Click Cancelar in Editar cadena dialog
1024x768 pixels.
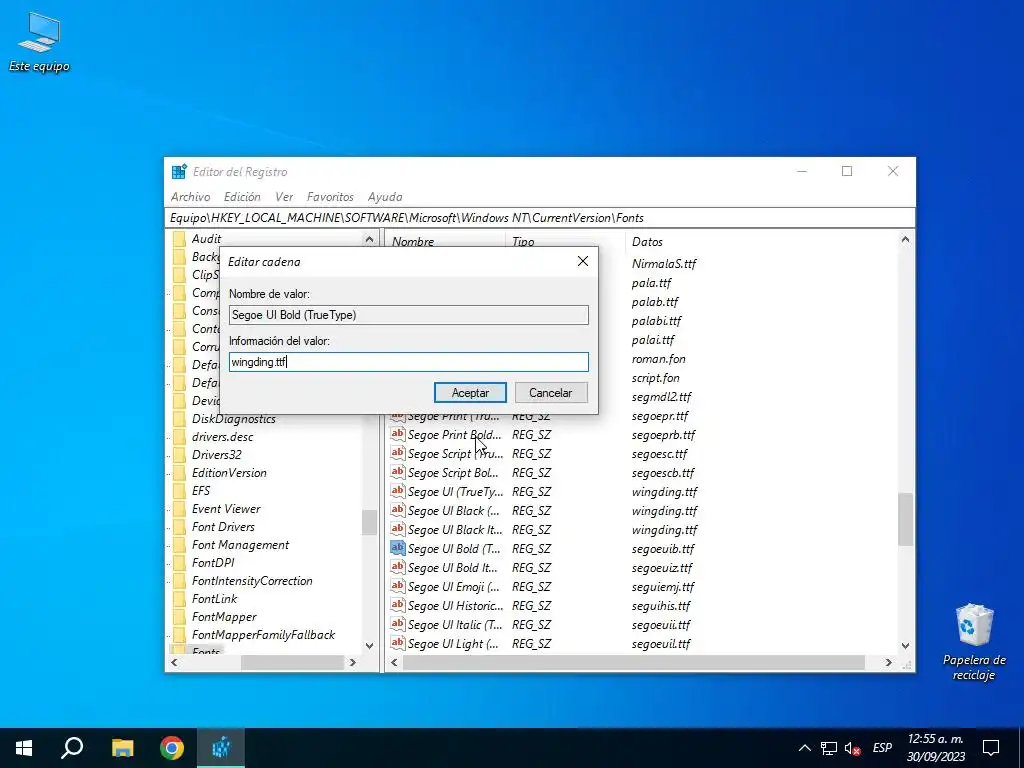(x=551, y=392)
